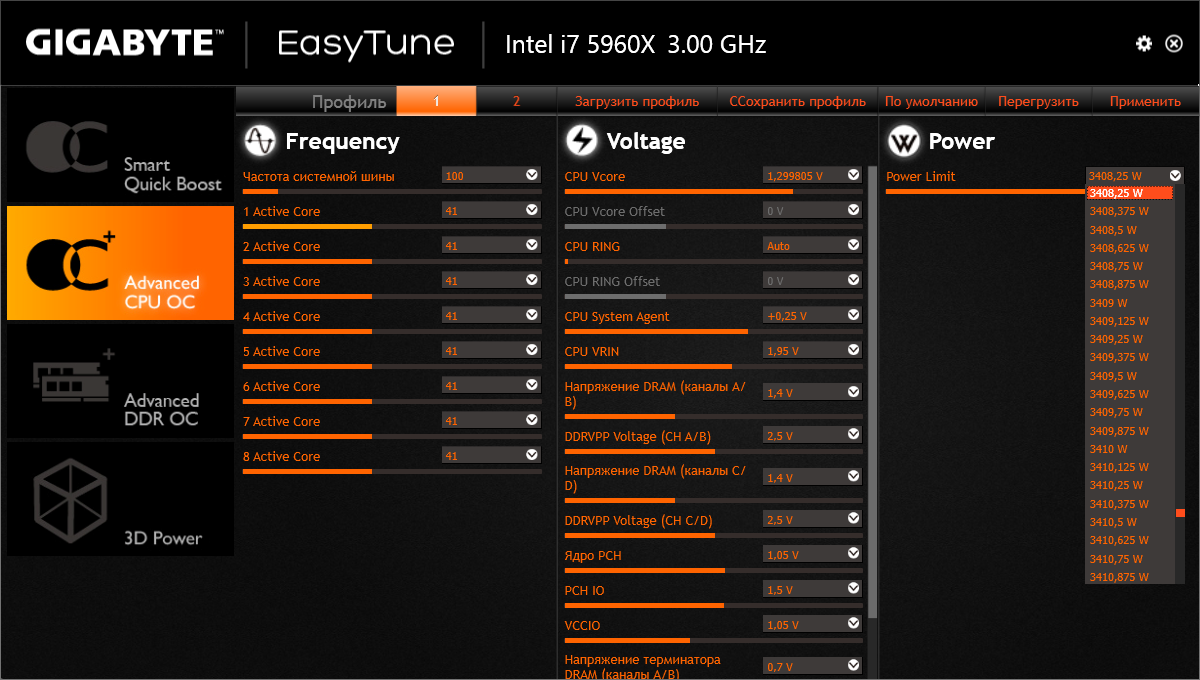Click the CPU VRIN slider bar
Viewport: 1200px width, 680px height.
[713, 366]
